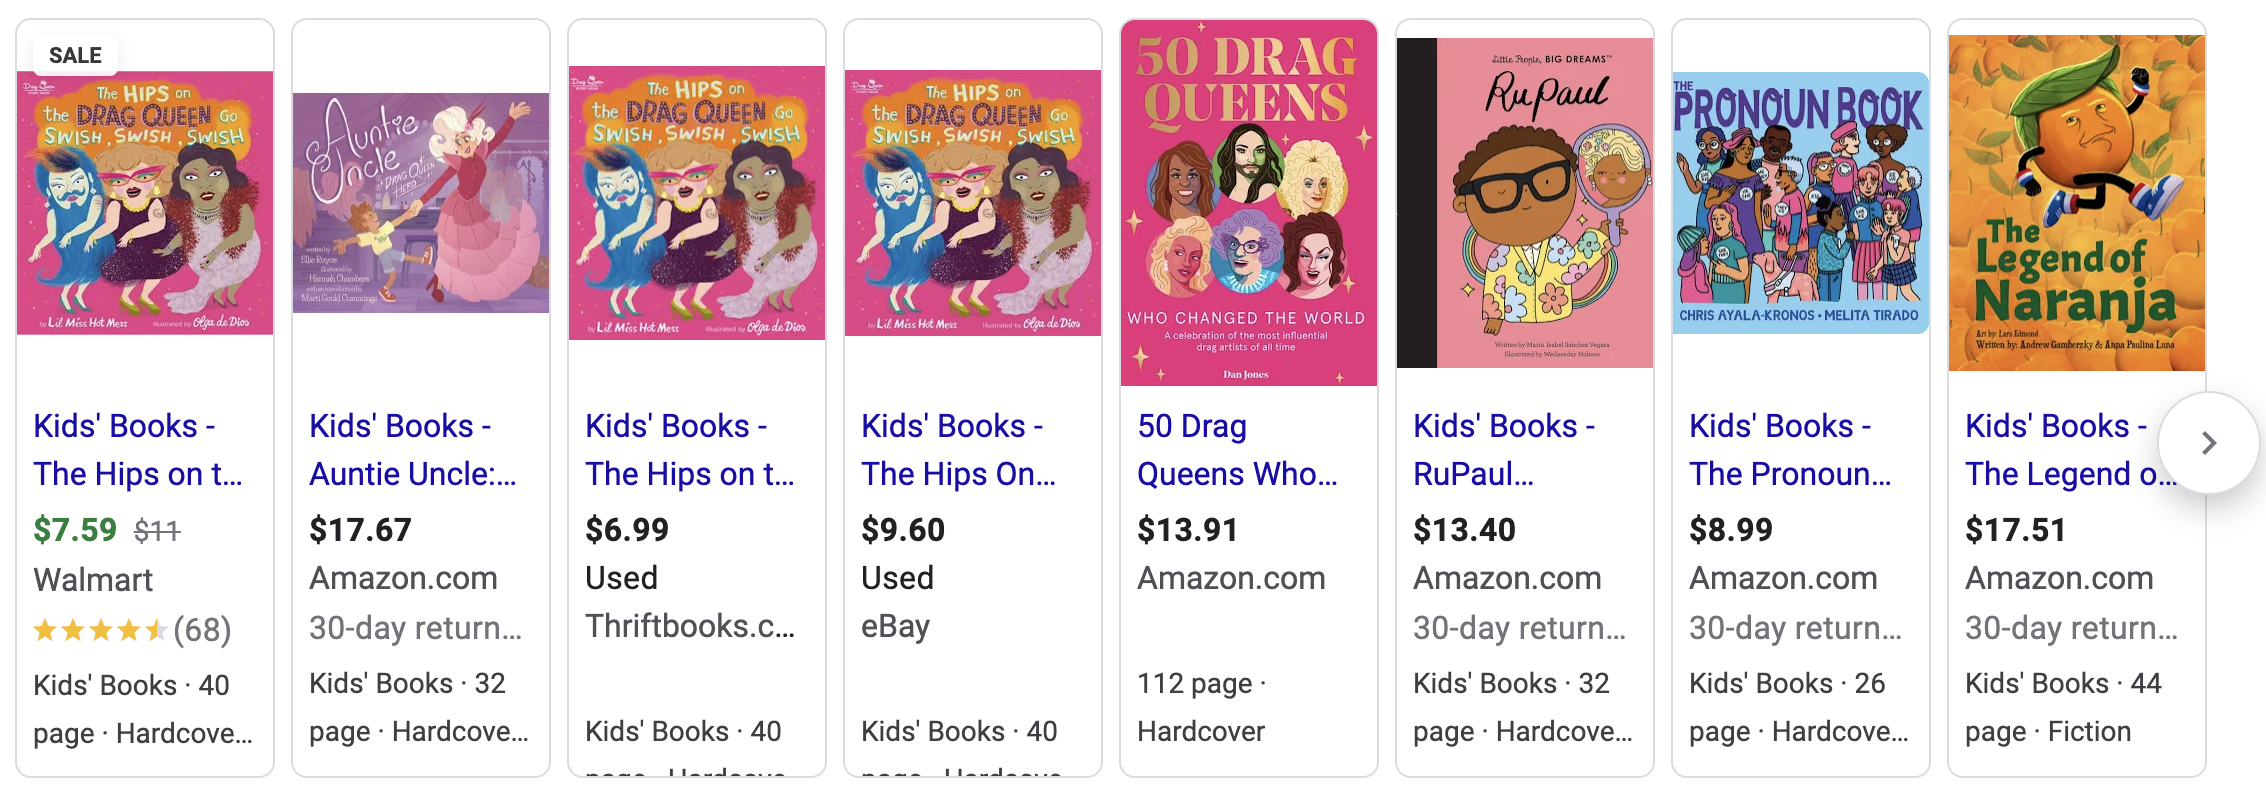2266x798 pixels.
Task: Click the 68 reviews star rating
Action: pyautogui.click(x=132, y=630)
